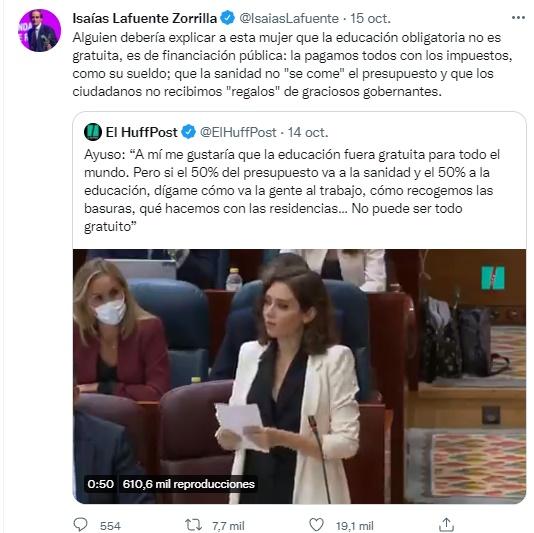The image size is (534, 533).
Task: Open the three-dot more options menu
Action: (518, 18)
